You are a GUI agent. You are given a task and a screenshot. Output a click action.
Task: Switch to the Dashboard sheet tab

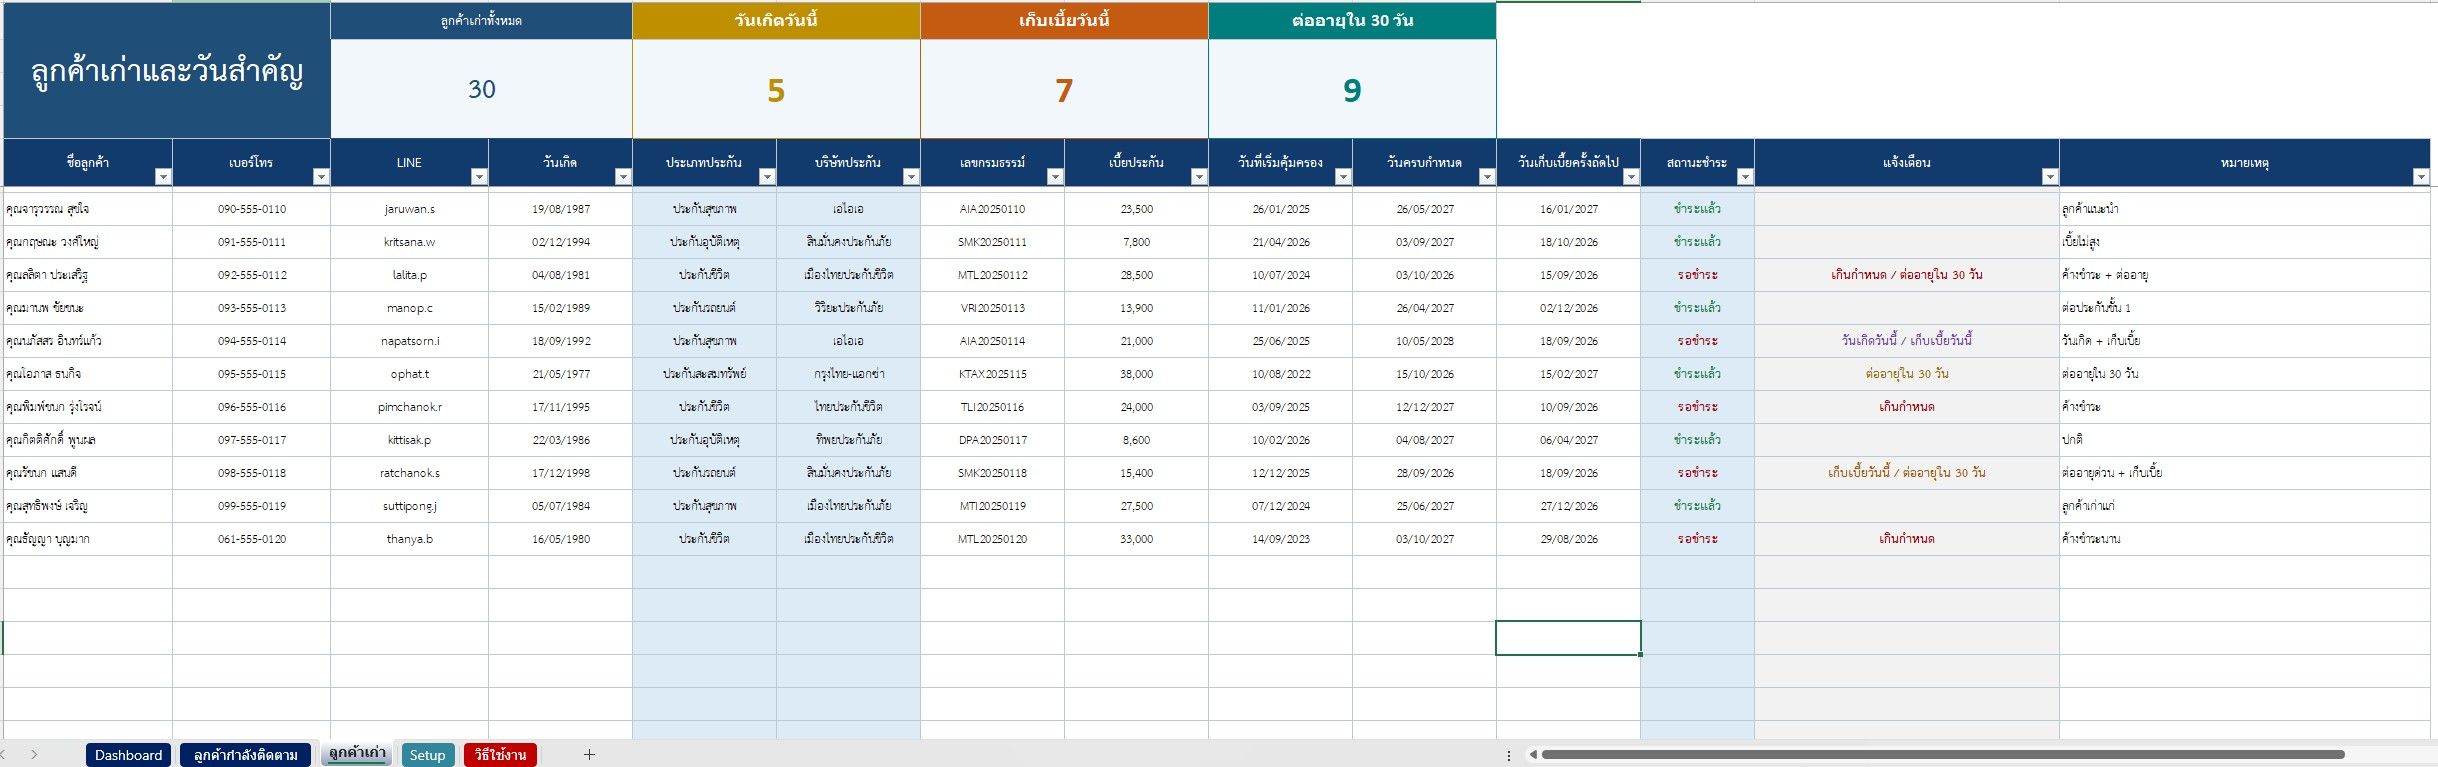[x=128, y=755]
